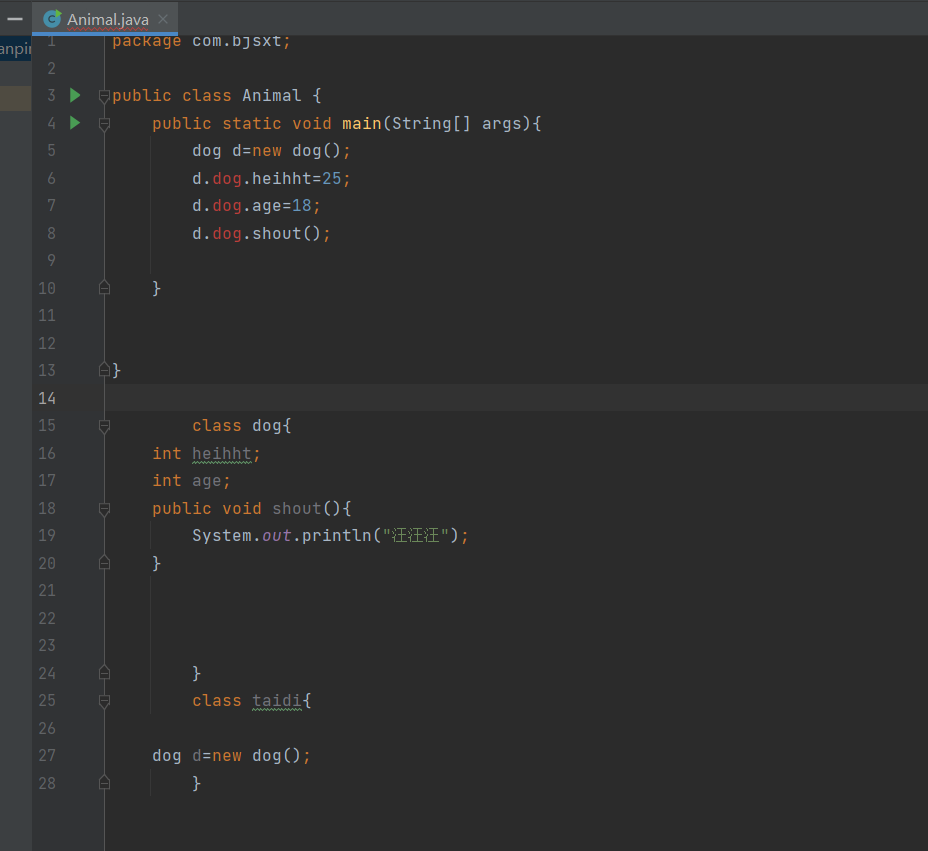This screenshot has width=928, height=851.
Task: Click the 'main' method name on line 4
Action: click(x=362, y=124)
